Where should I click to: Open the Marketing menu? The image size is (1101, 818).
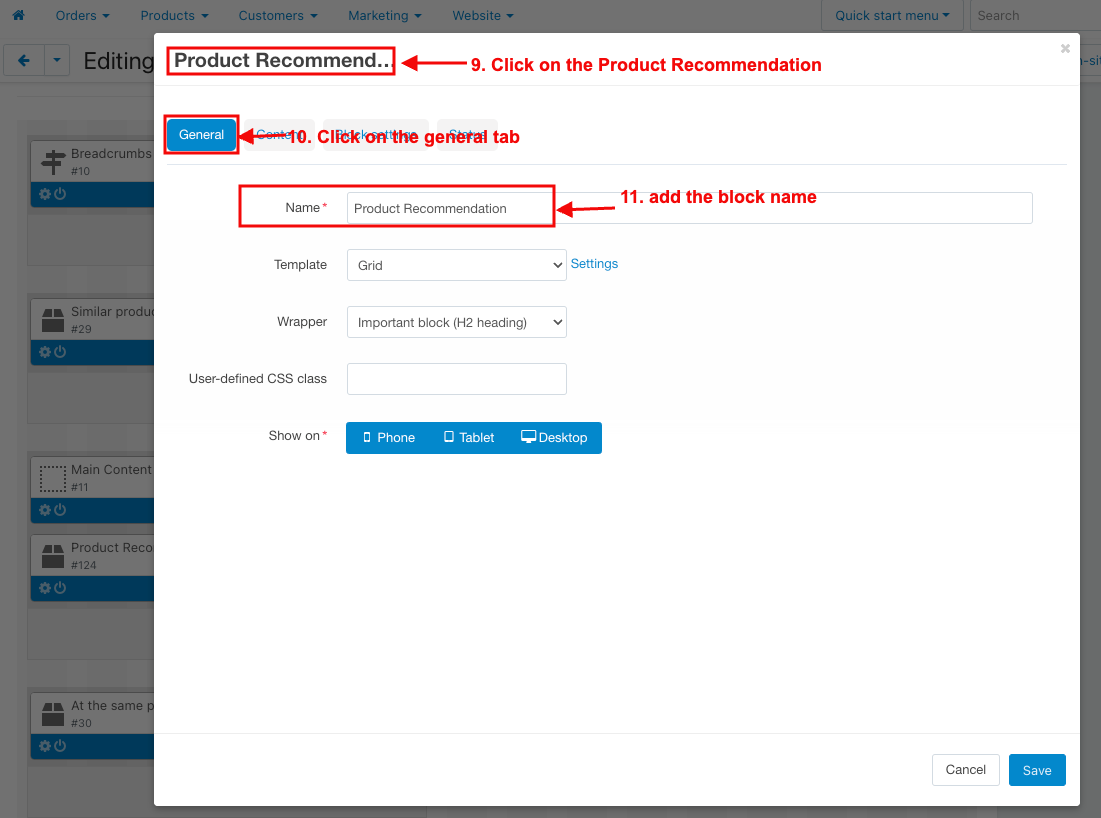coord(385,15)
